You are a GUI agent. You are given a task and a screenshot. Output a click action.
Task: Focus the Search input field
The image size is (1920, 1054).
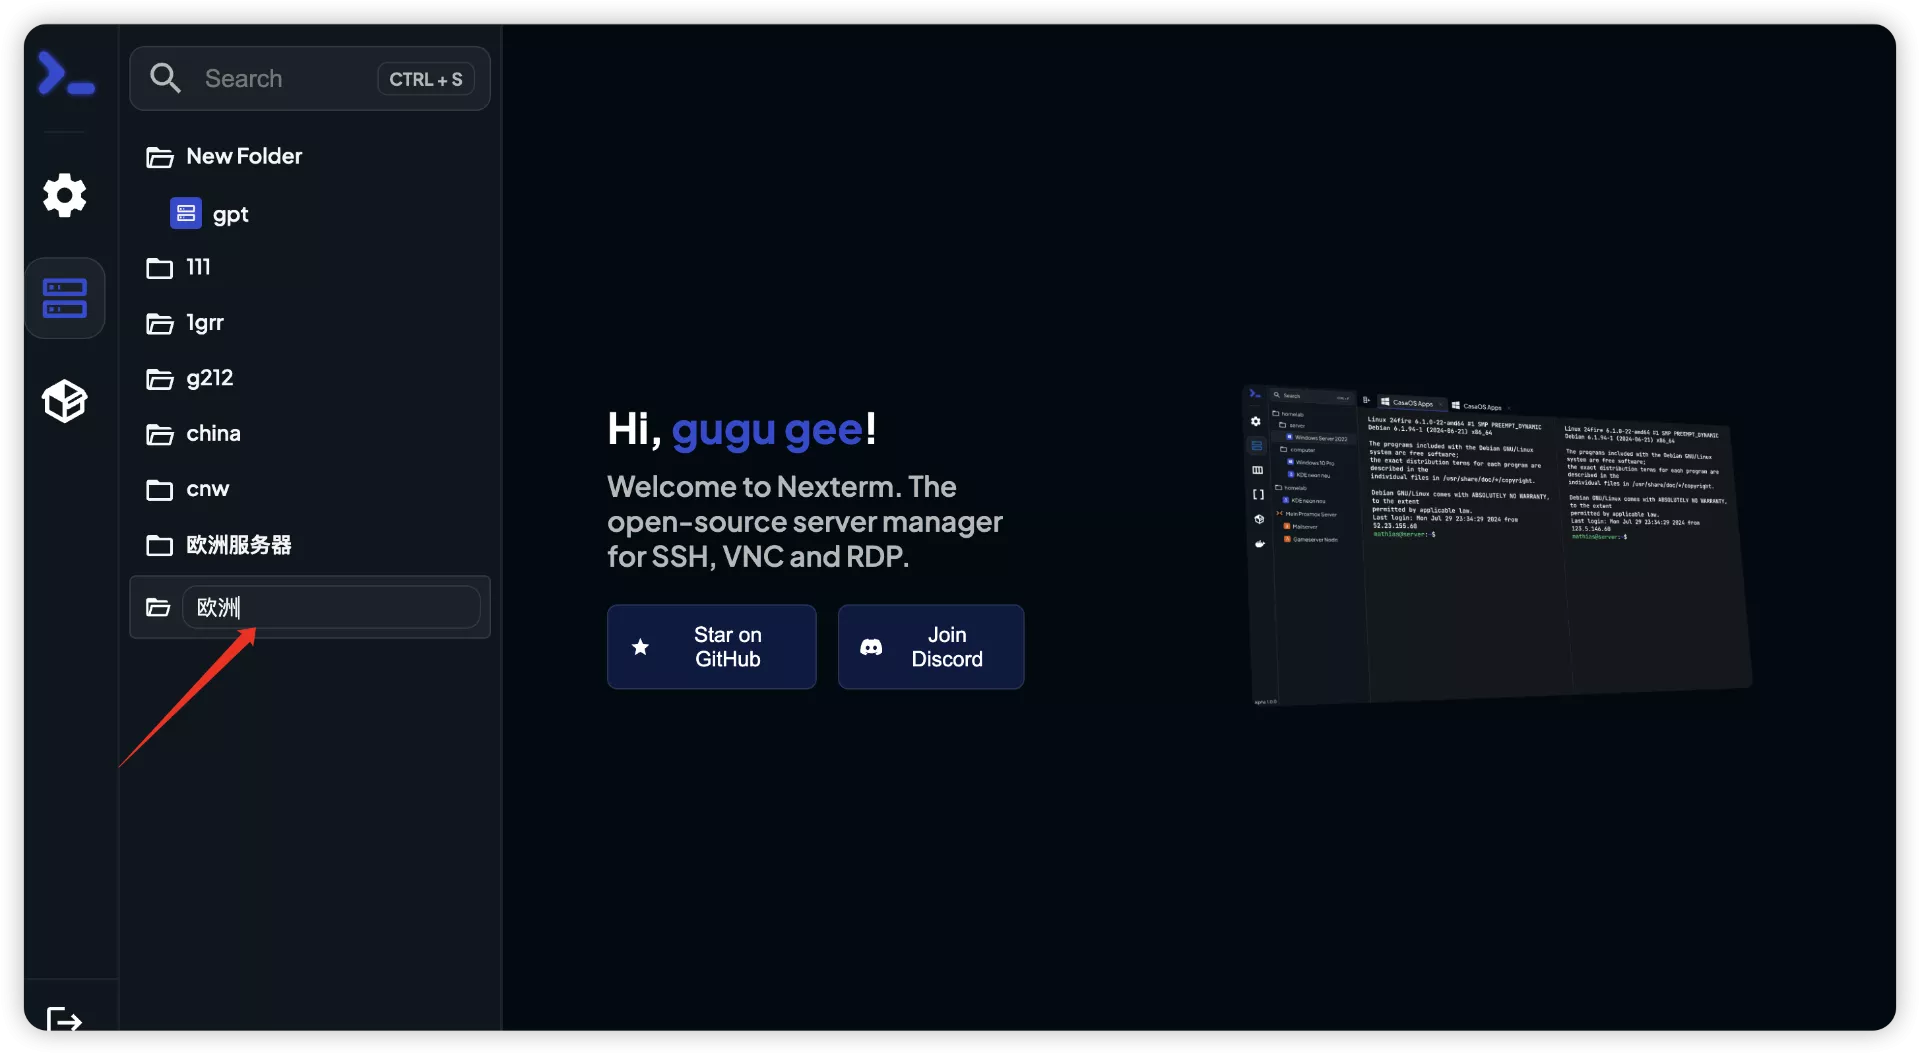point(310,78)
